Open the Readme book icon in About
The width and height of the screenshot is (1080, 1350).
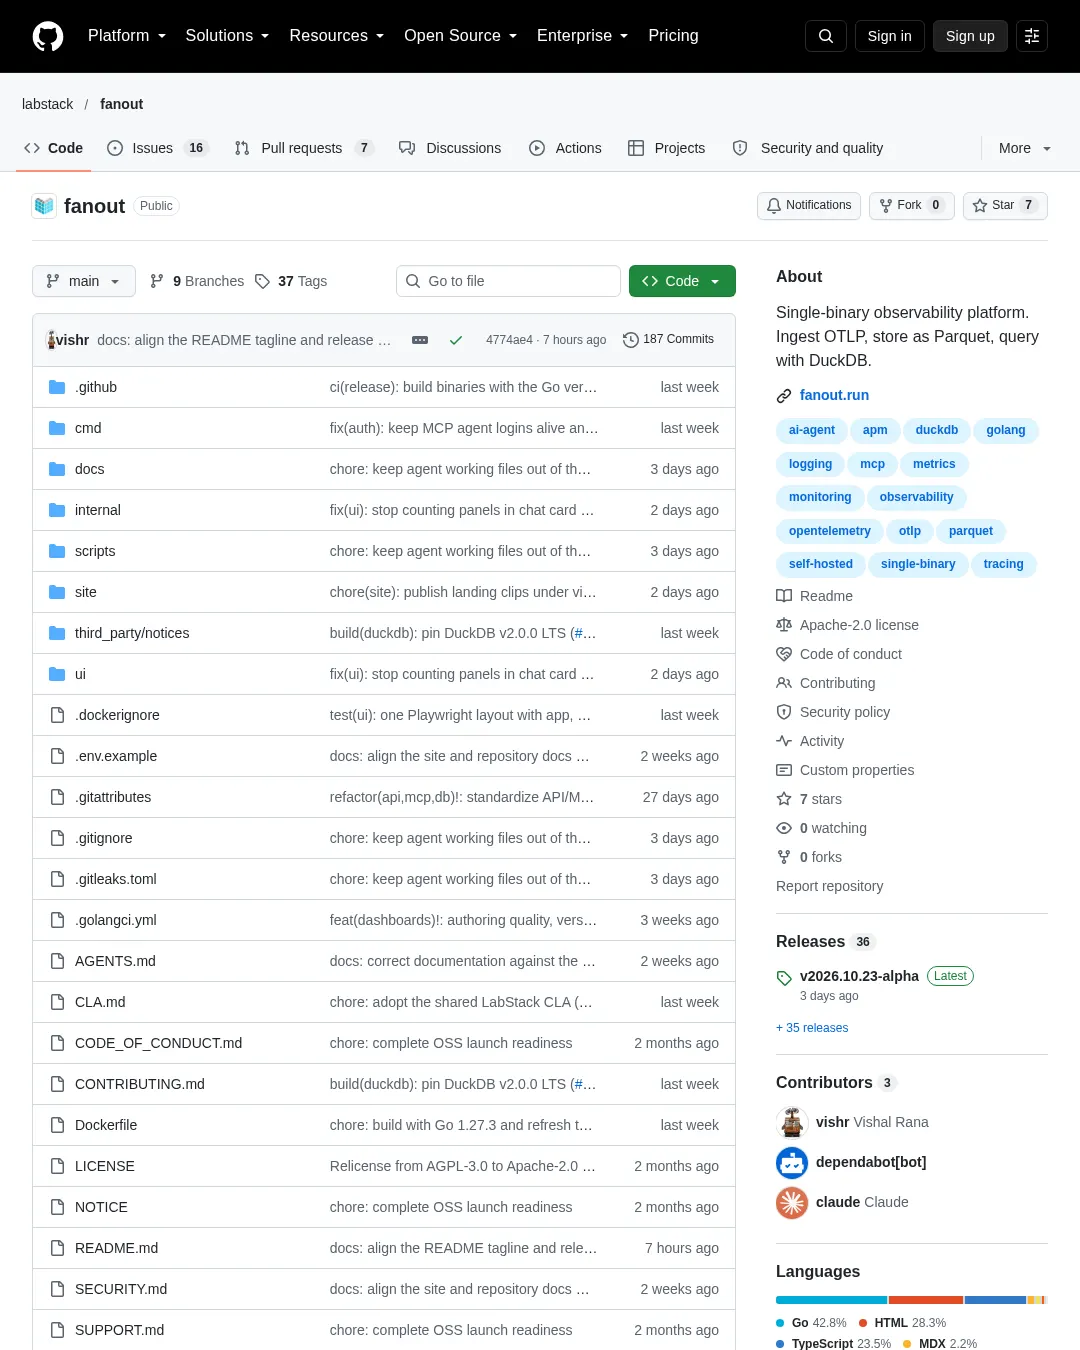coord(784,596)
